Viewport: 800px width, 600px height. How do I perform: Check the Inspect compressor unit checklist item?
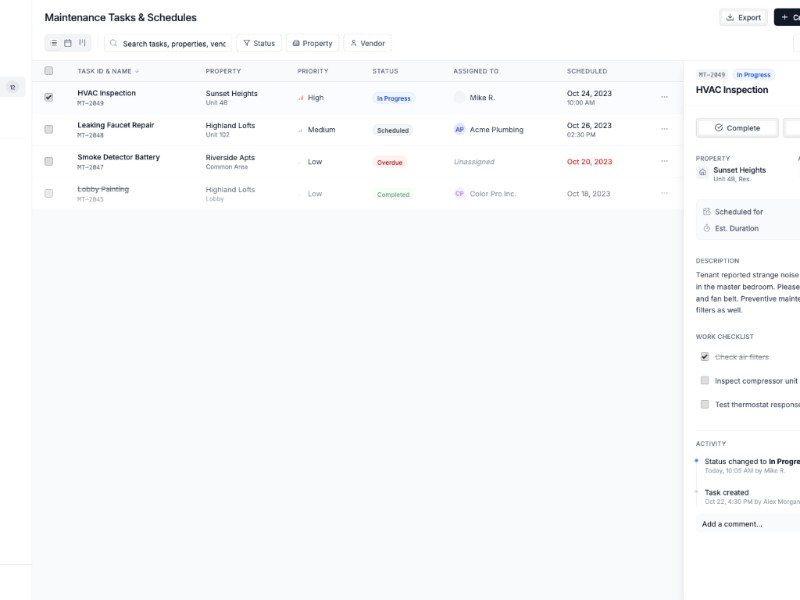[703, 380]
